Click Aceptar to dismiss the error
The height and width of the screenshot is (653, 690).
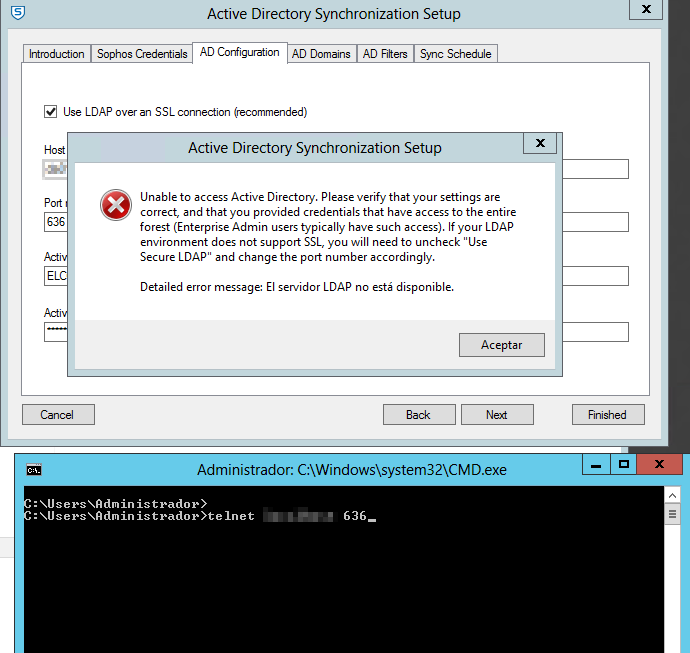[x=502, y=345]
